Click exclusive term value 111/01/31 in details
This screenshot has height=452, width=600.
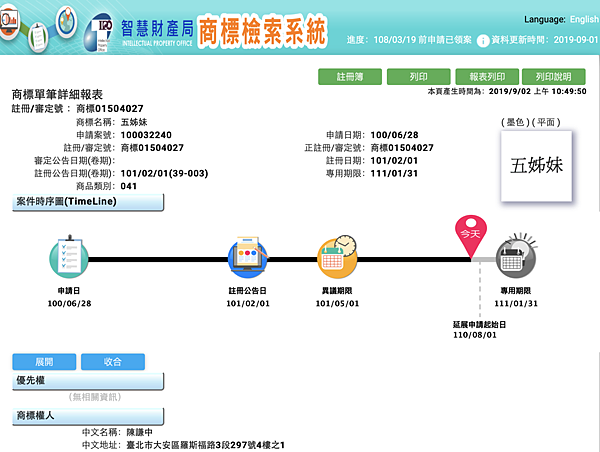[x=394, y=174]
